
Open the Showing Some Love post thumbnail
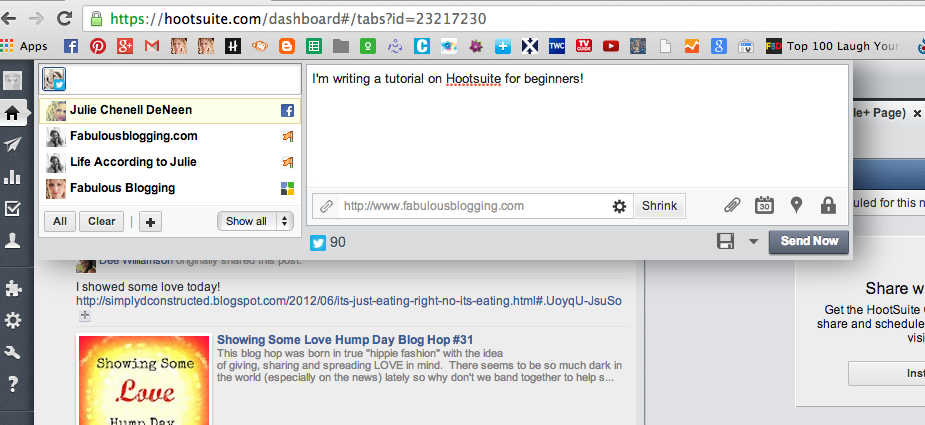144,380
